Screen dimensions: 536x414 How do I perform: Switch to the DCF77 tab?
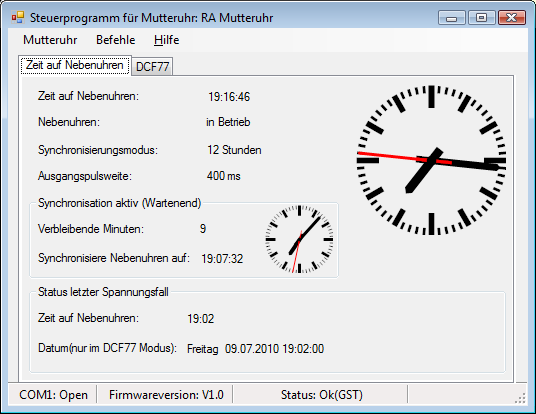coord(152,66)
